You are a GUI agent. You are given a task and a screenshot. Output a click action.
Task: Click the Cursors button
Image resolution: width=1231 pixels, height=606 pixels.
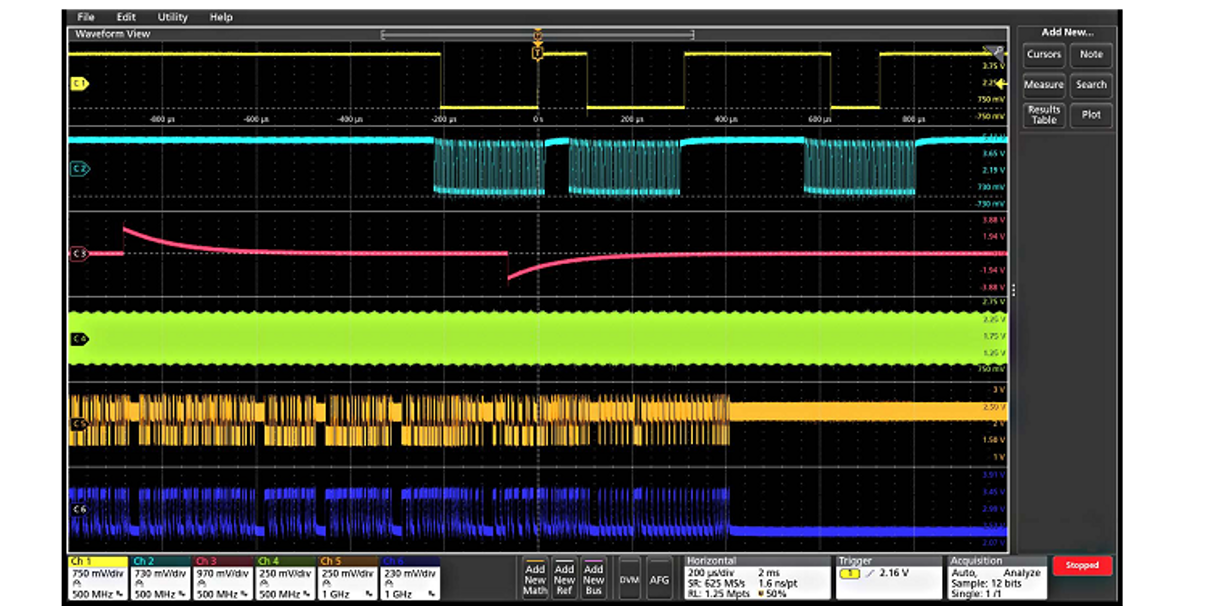tap(1044, 55)
